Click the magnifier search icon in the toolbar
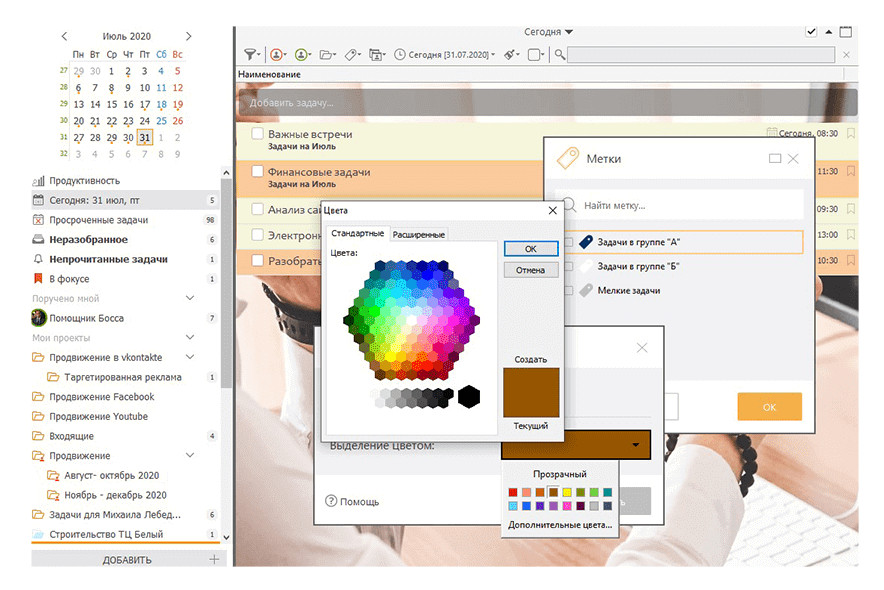The width and height of the screenshot is (884, 590). pyautogui.click(x=560, y=55)
